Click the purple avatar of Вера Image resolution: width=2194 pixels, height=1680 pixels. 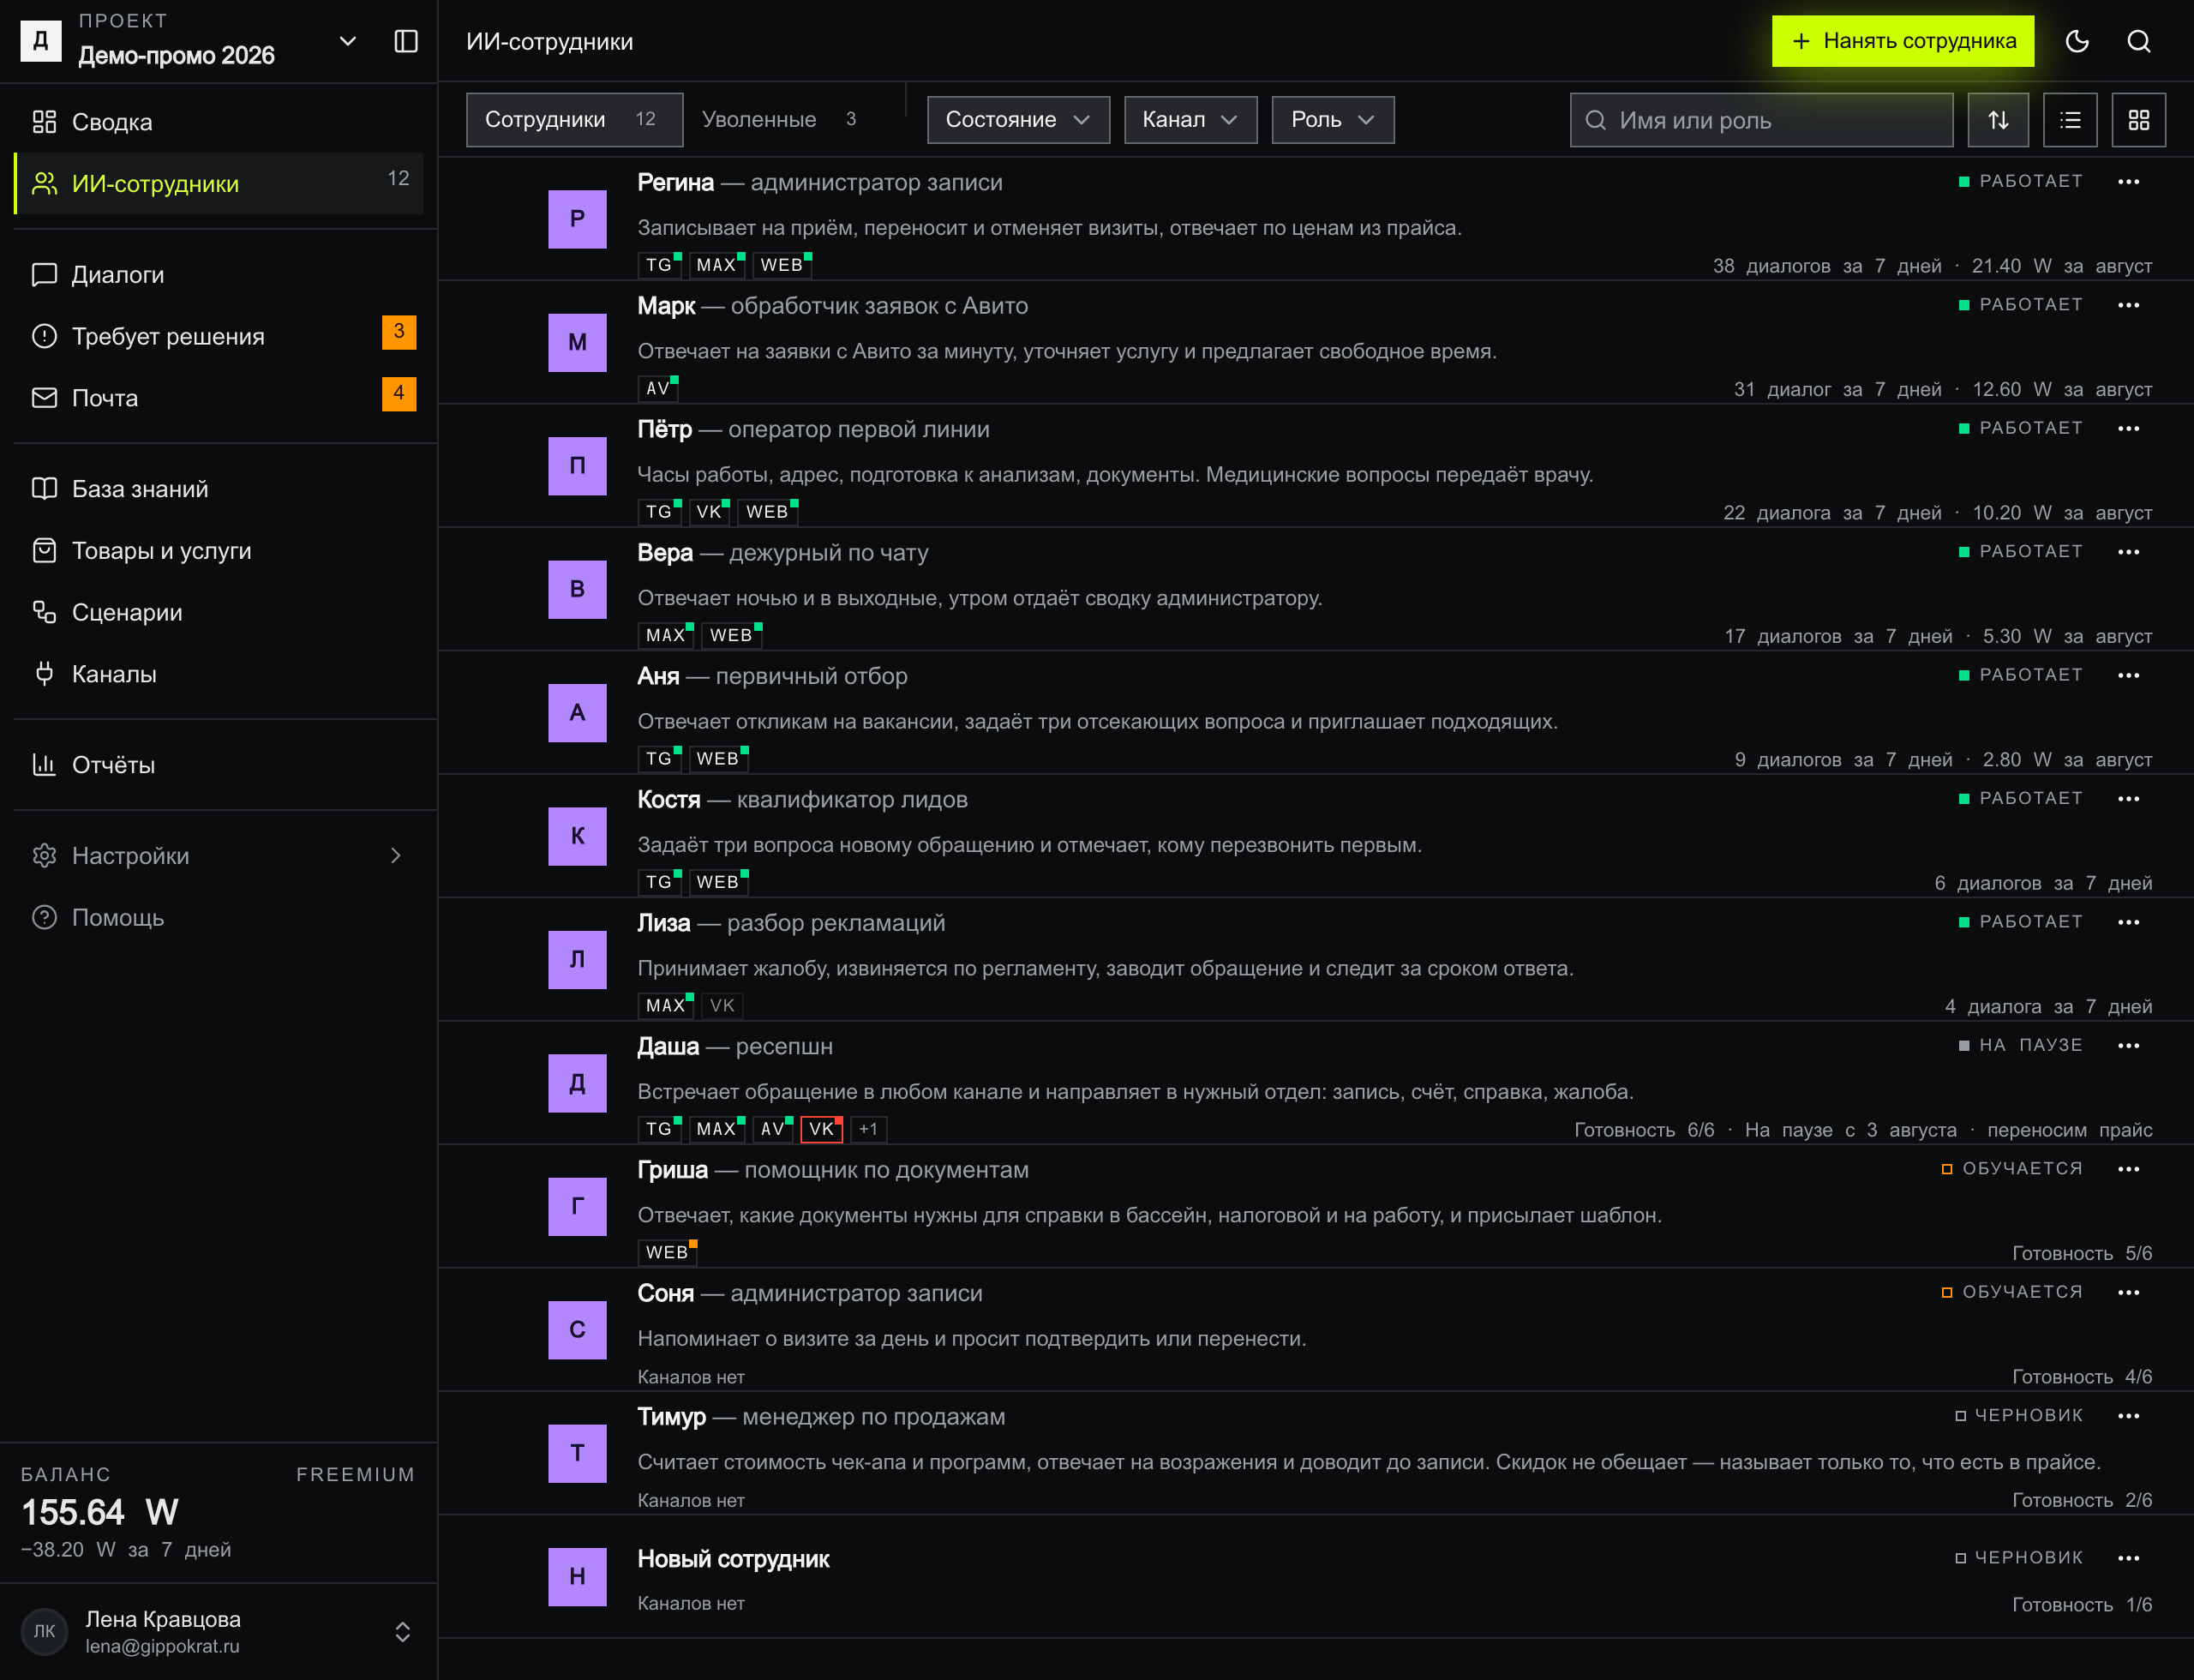tap(577, 590)
